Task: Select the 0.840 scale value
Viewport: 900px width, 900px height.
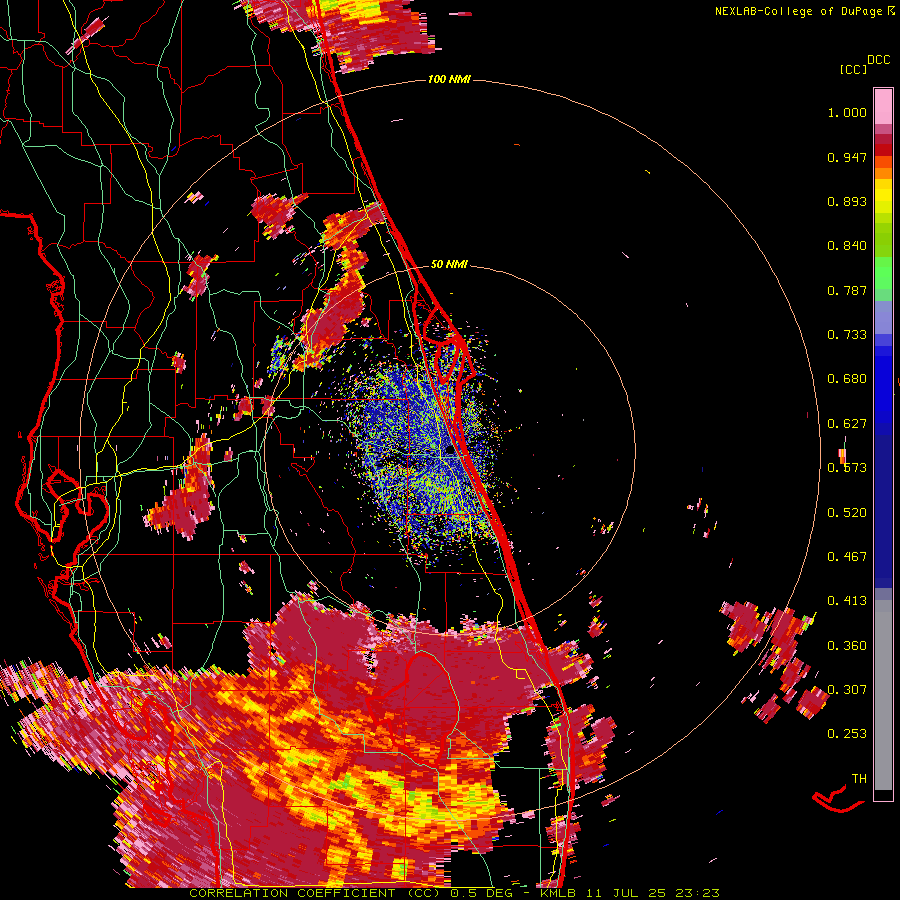Action: [847, 246]
